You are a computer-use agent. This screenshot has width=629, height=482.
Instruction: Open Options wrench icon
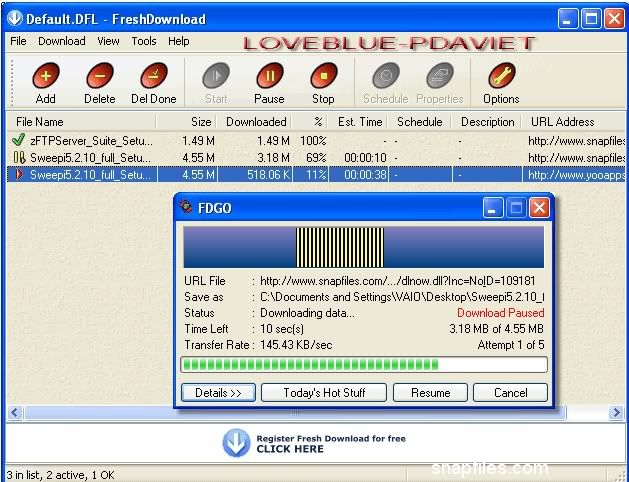(501, 76)
